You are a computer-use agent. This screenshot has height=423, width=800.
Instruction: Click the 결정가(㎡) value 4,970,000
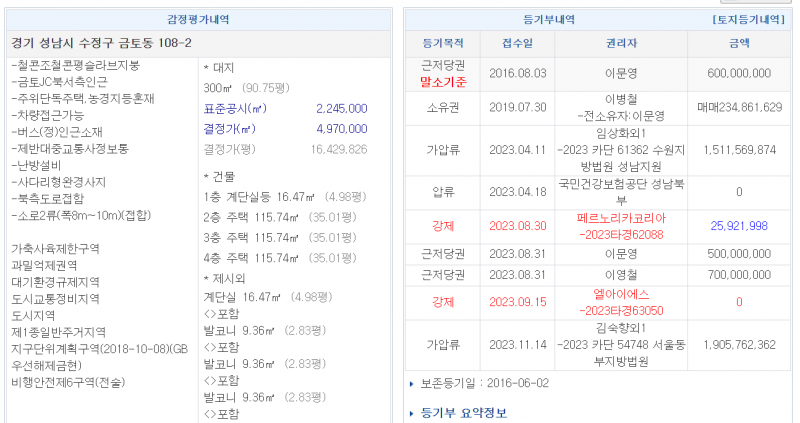(x=341, y=129)
